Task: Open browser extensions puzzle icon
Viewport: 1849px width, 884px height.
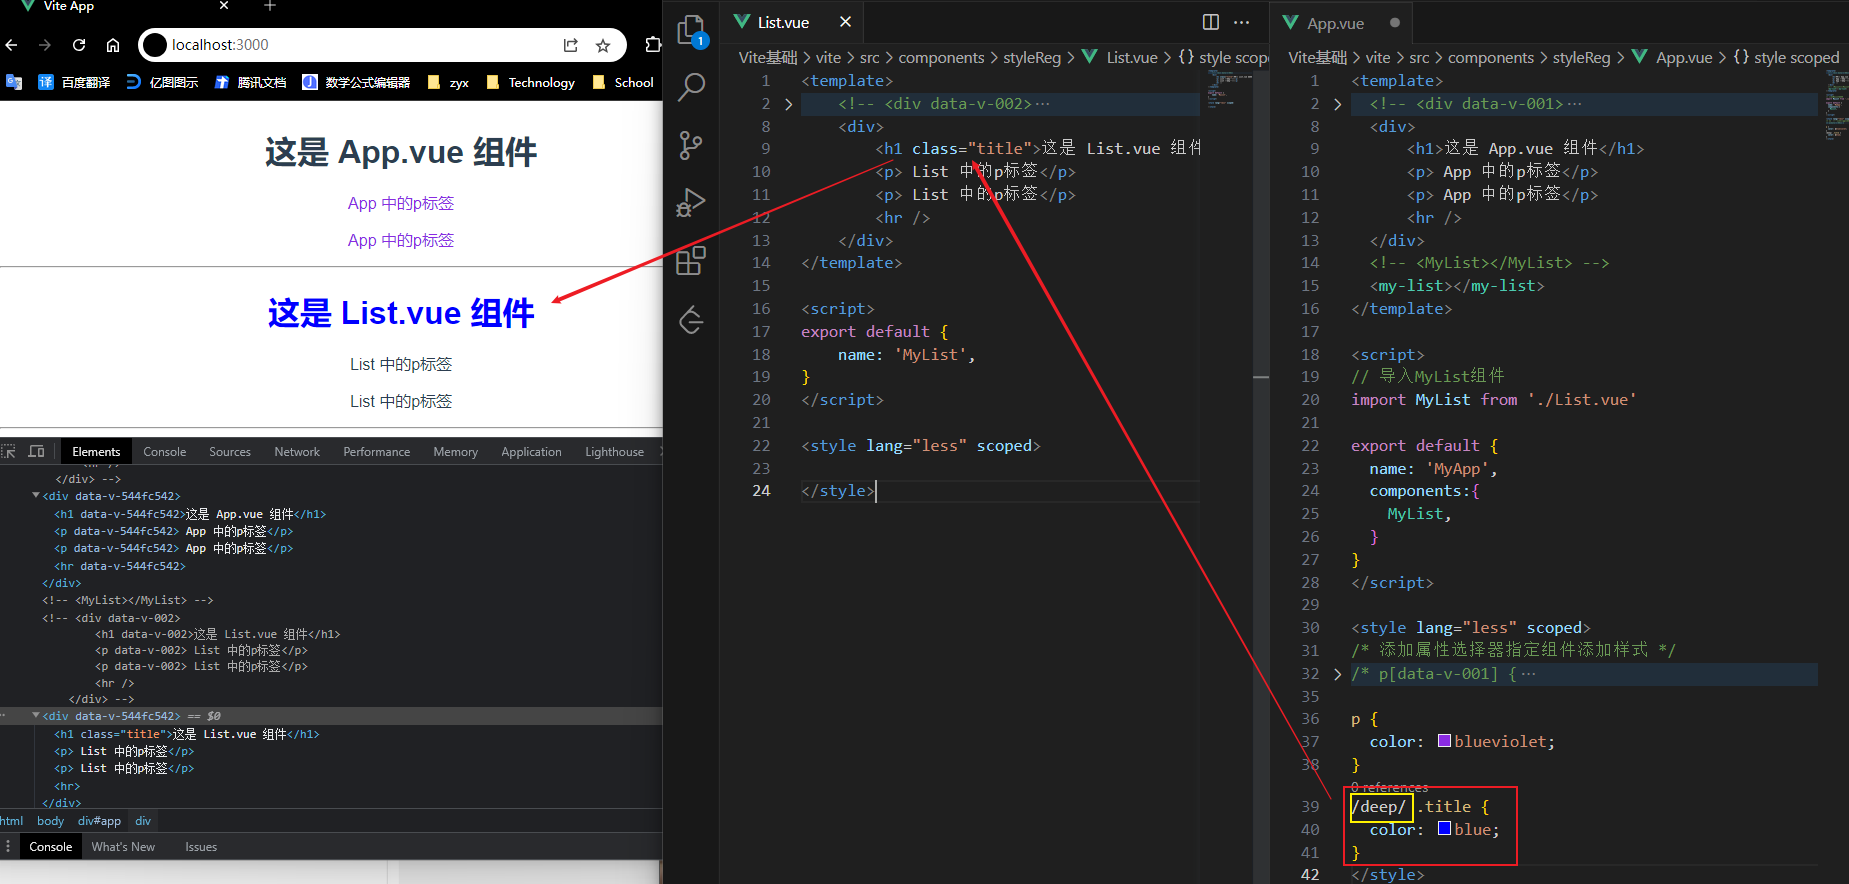Action: (653, 45)
